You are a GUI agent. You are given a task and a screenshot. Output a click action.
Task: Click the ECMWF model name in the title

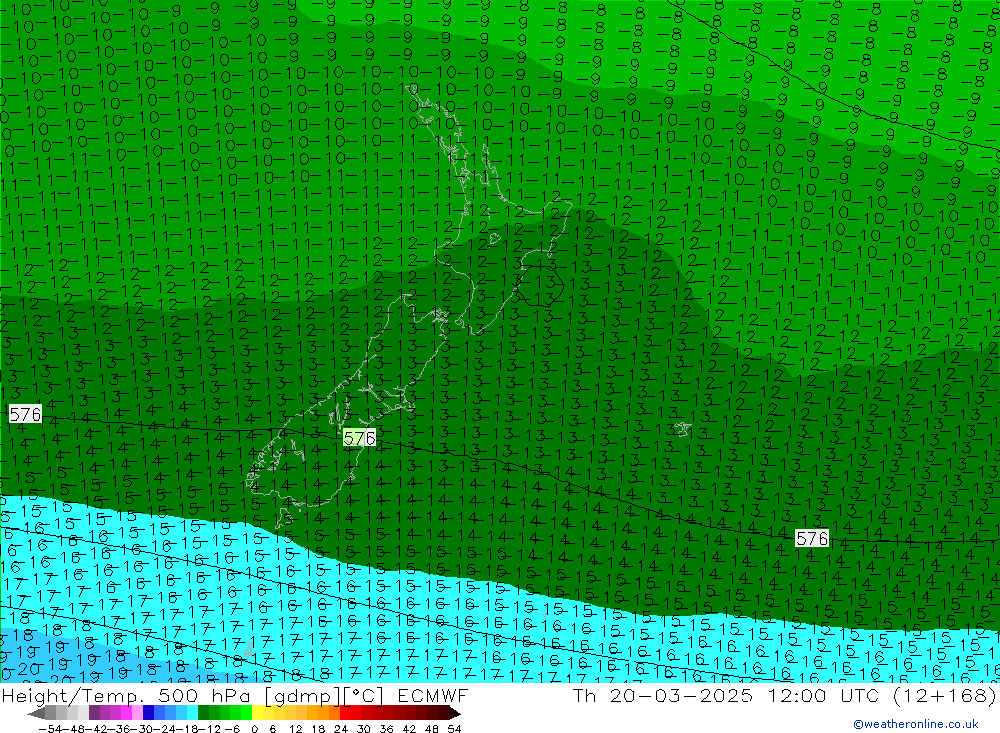tap(432, 695)
